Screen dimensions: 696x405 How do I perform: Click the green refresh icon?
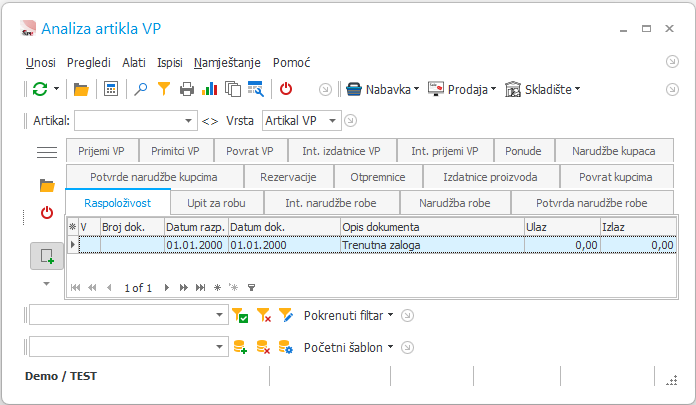click(x=40, y=89)
